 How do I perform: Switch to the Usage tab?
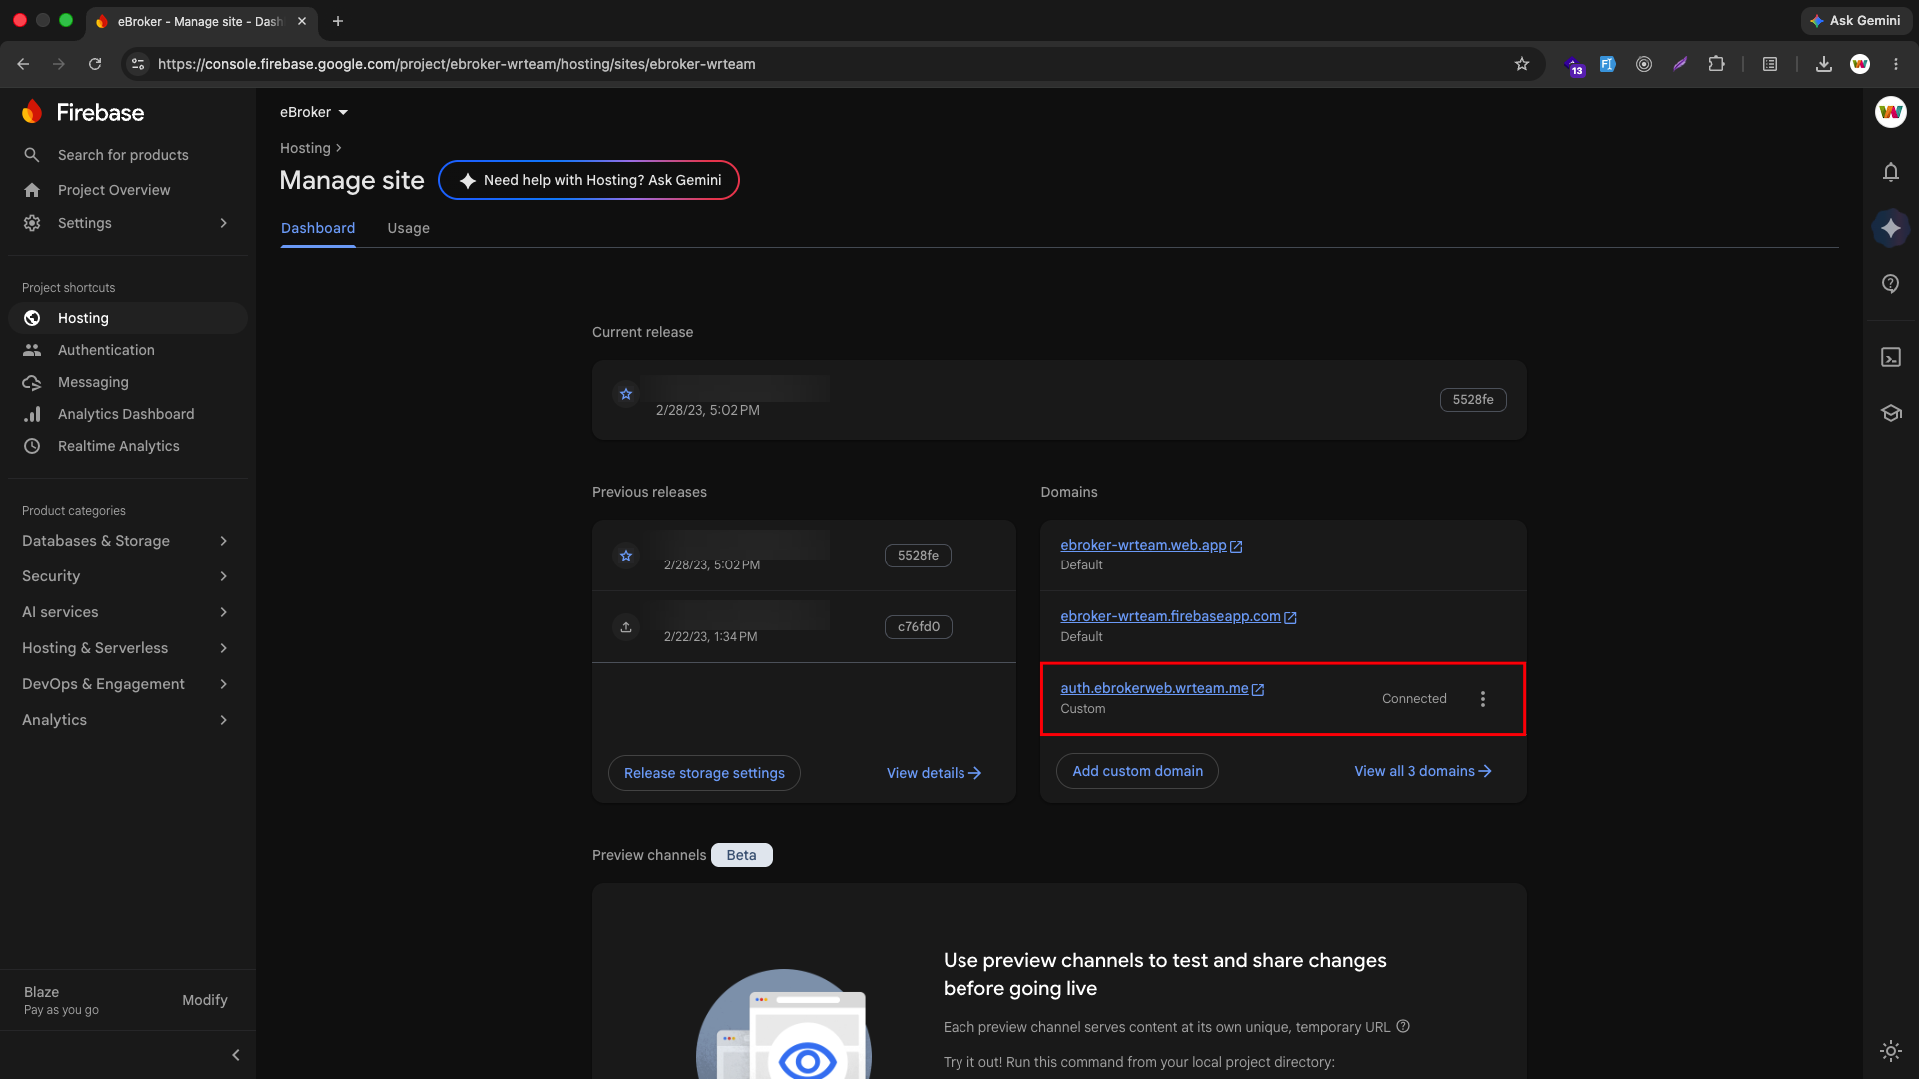408,228
